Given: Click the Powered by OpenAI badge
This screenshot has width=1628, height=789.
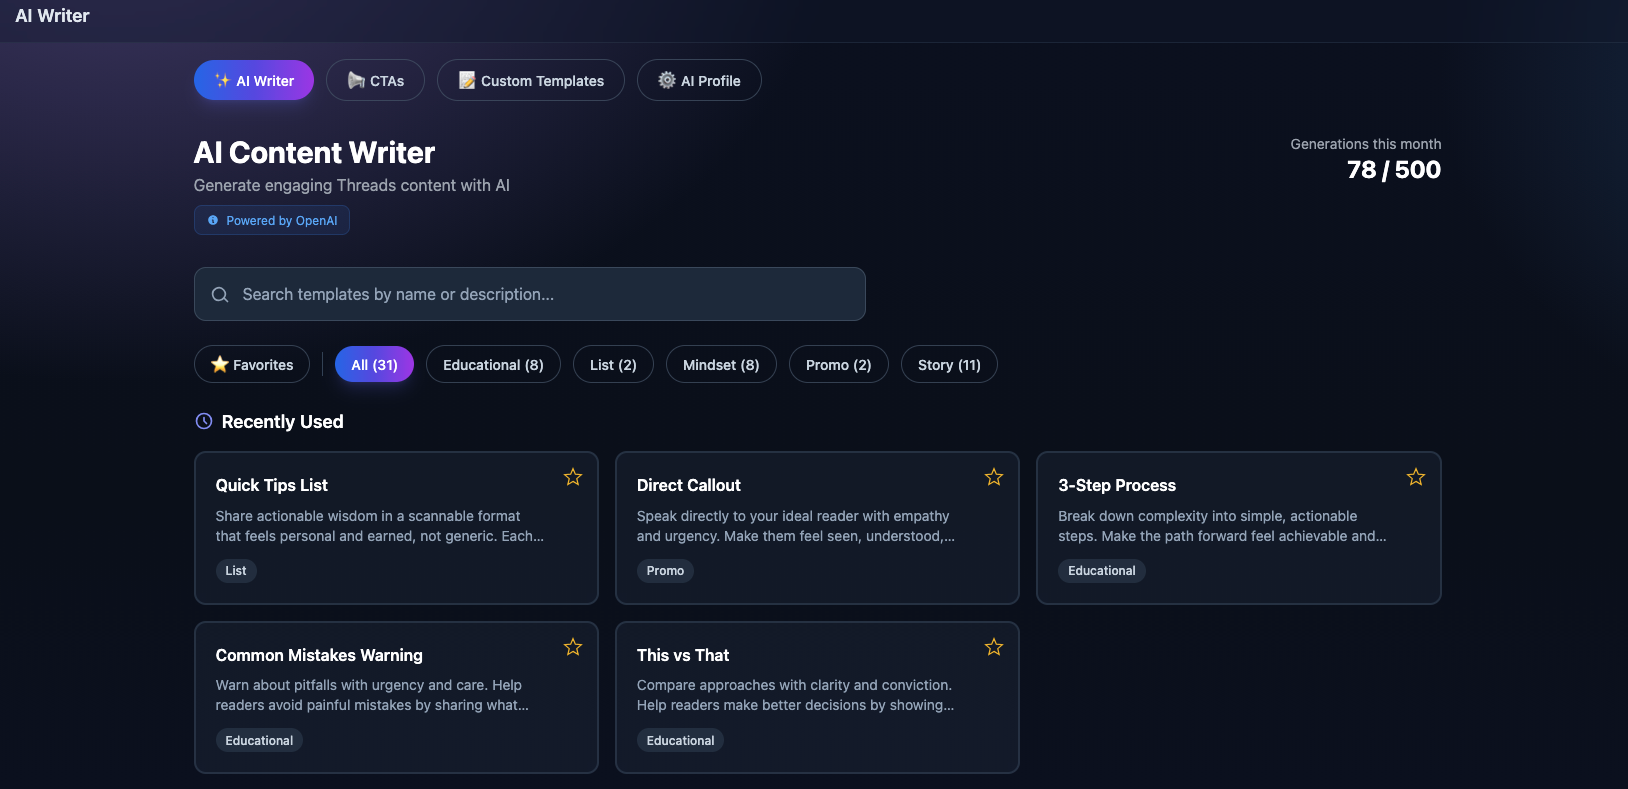Looking at the screenshot, I should 271,220.
